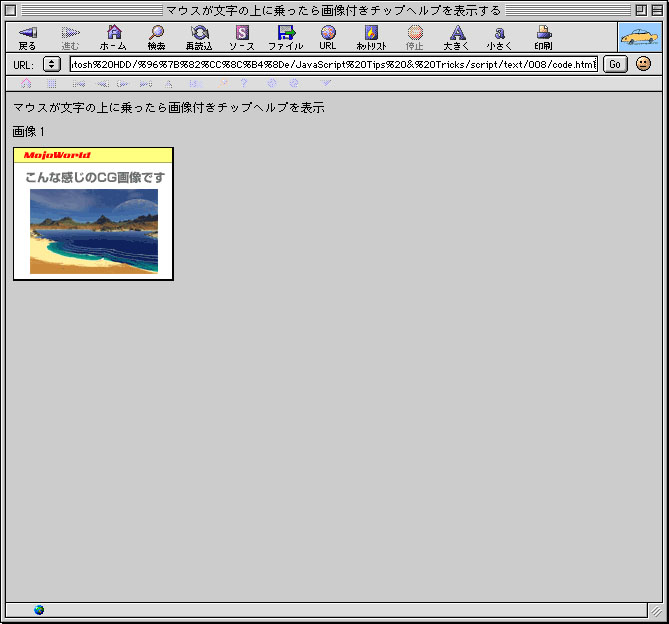Click the page heading マウスが文字の上に乗ったら text
This screenshot has height=624, width=669.
pos(169,107)
